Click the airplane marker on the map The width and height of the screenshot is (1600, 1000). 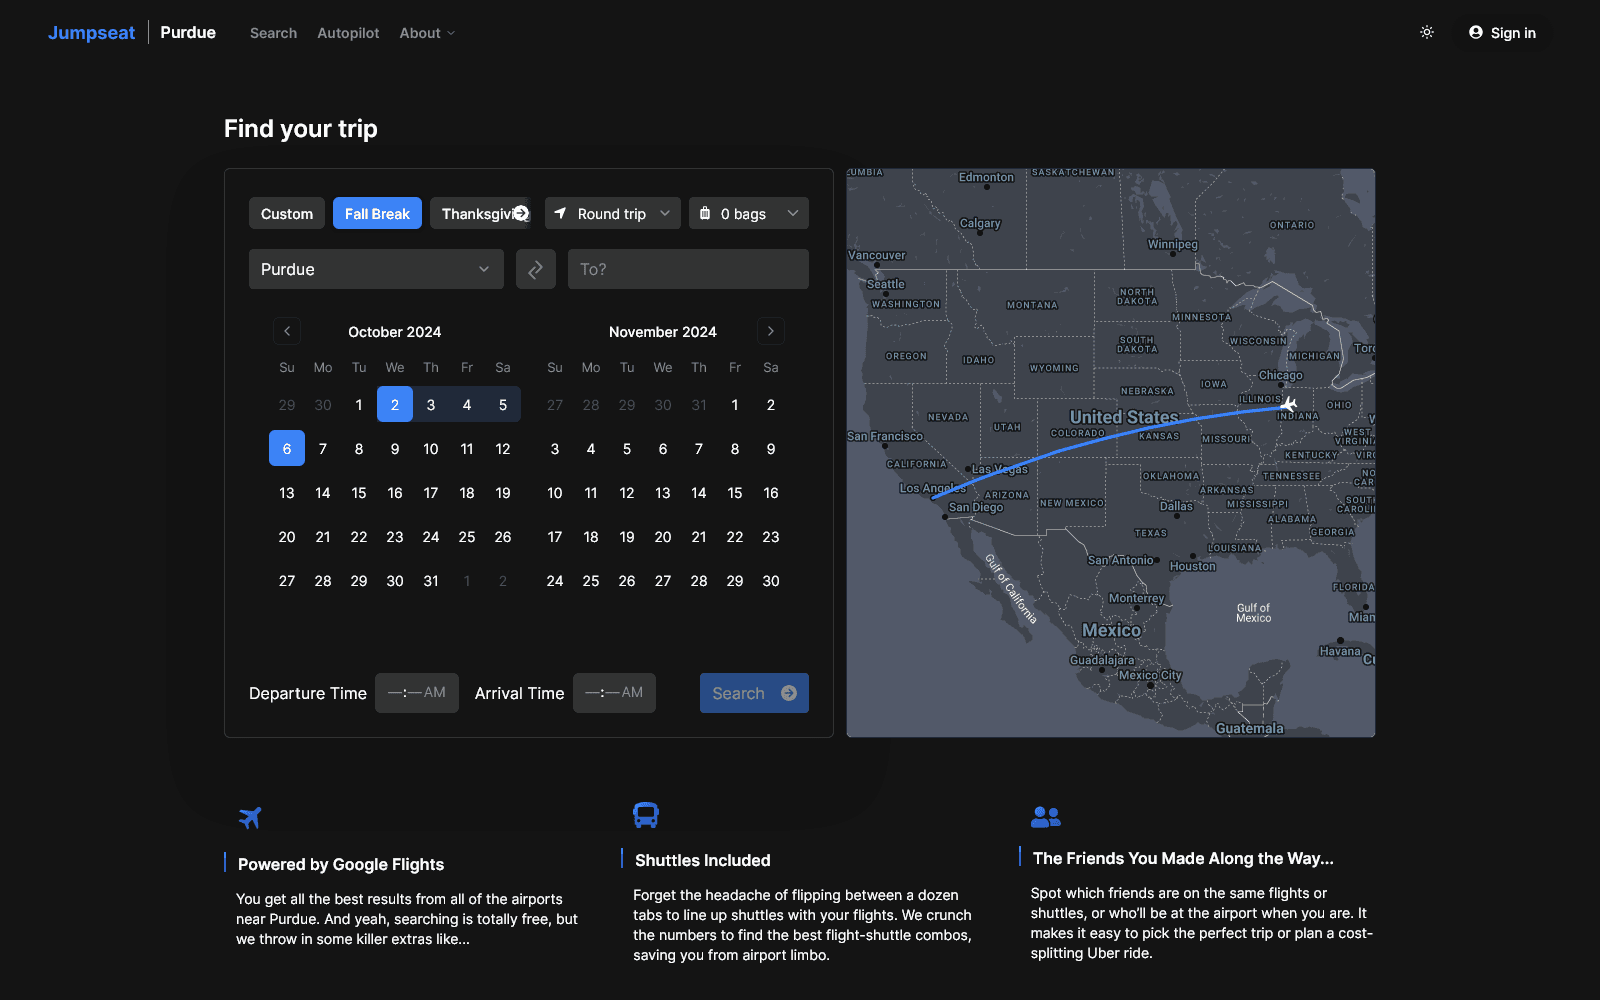(x=1289, y=404)
